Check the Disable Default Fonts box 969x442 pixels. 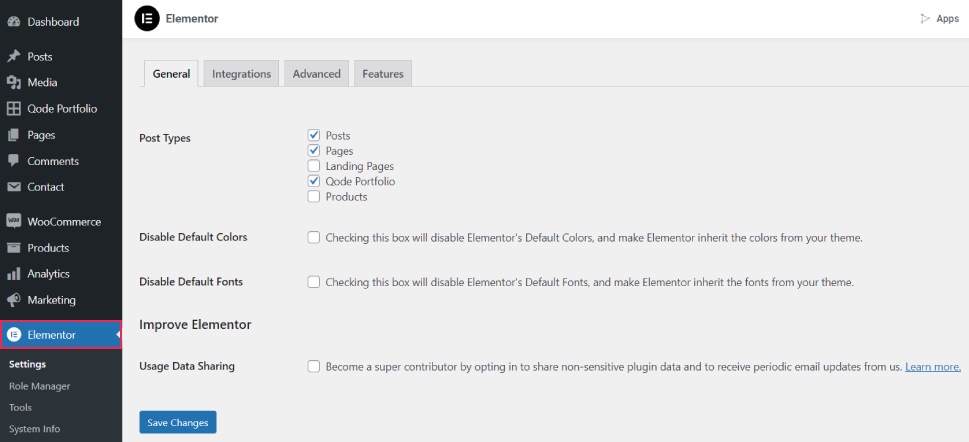point(314,282)
